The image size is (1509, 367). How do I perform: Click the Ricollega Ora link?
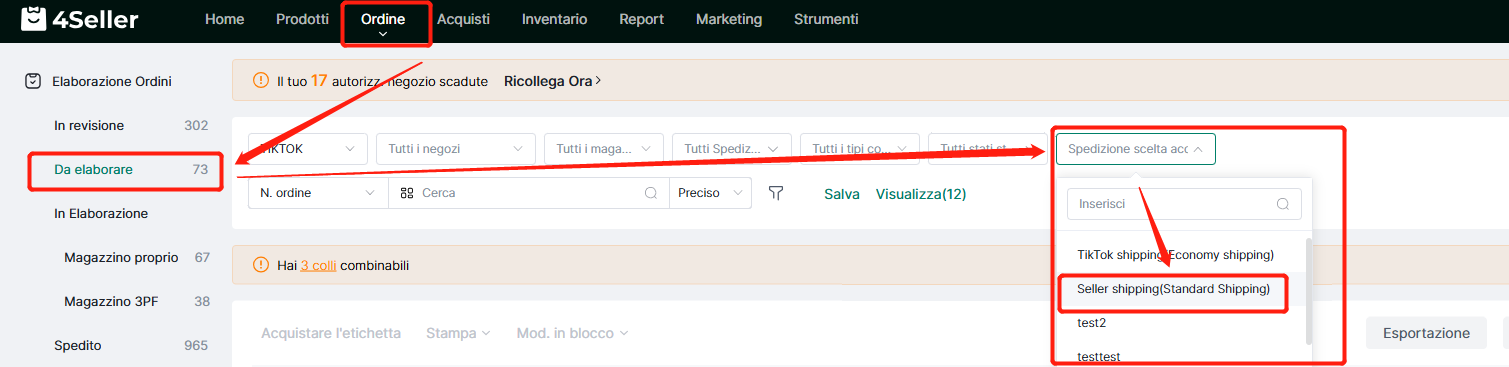pyautogui.click(x=553, y=81)
